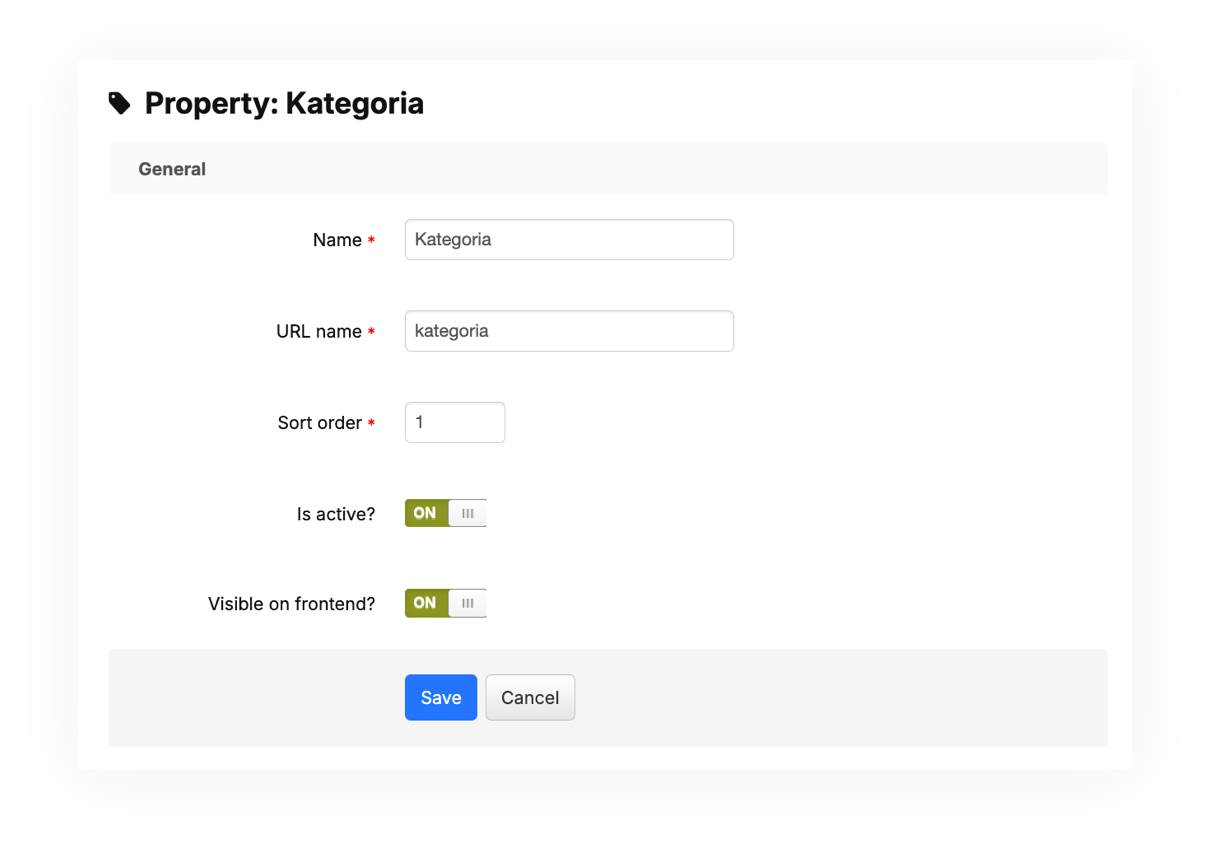Select the General section header
The image size is (1226, 842).
172,169
